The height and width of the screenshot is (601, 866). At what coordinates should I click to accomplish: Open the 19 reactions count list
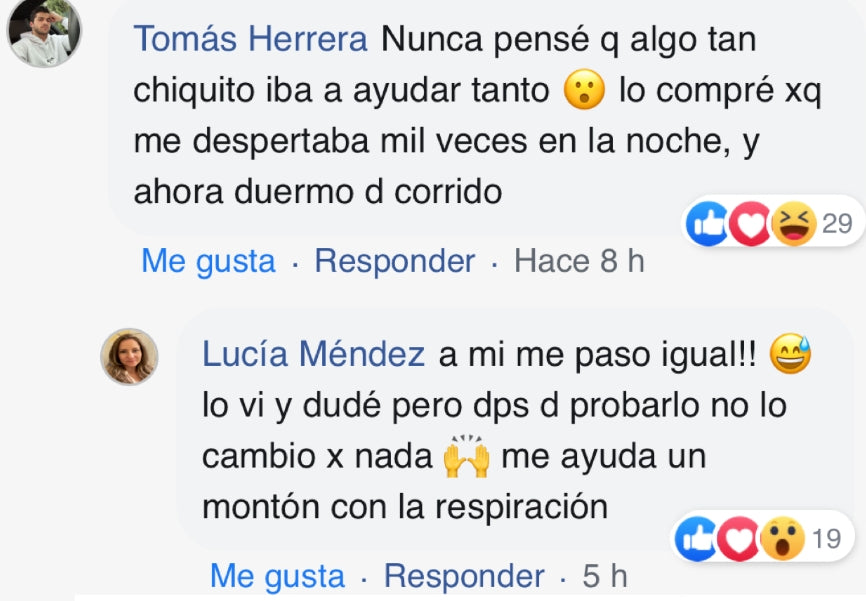(826, 540)
